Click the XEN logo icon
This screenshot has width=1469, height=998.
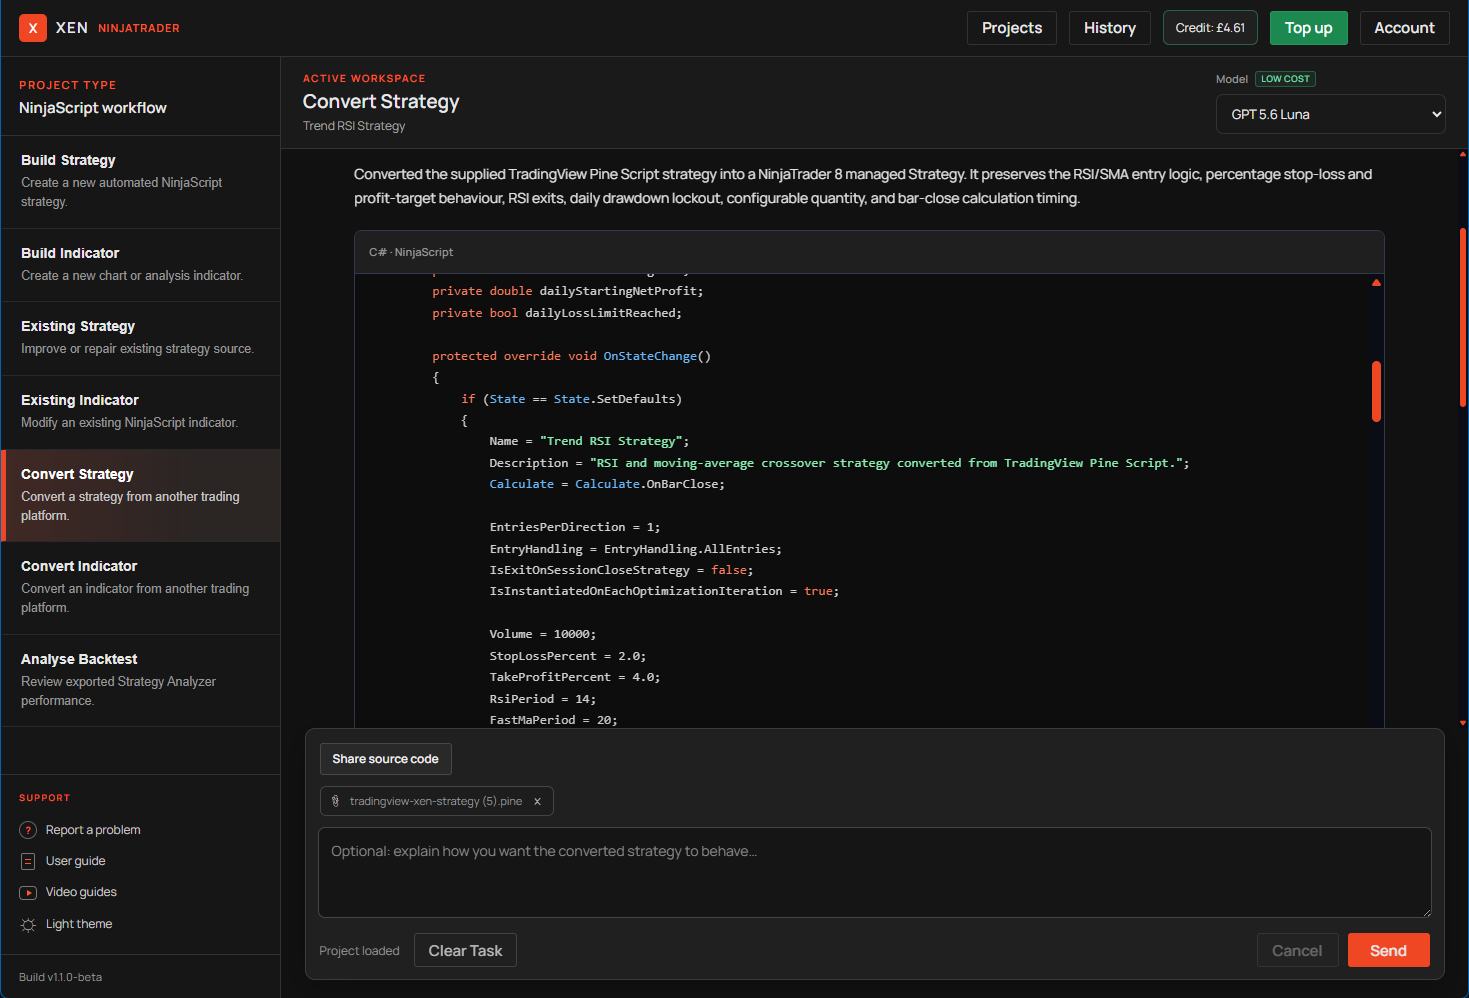(33, 28)
